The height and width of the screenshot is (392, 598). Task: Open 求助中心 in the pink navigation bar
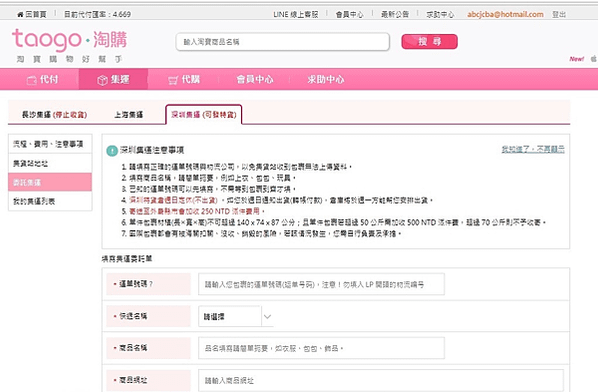[x=326, y=79]
